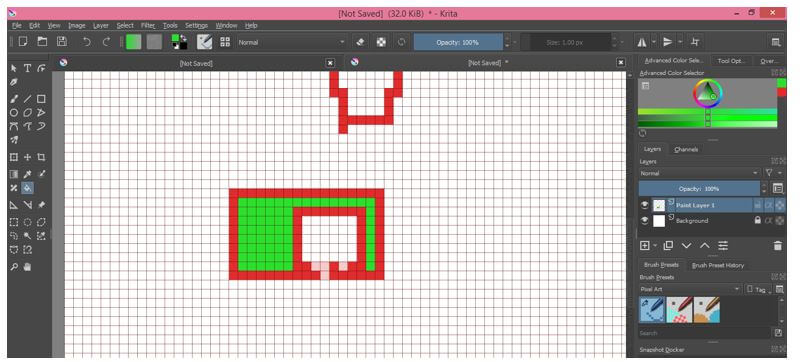
Task: Open the Layer menu
Action: click(x=101, y=25)
